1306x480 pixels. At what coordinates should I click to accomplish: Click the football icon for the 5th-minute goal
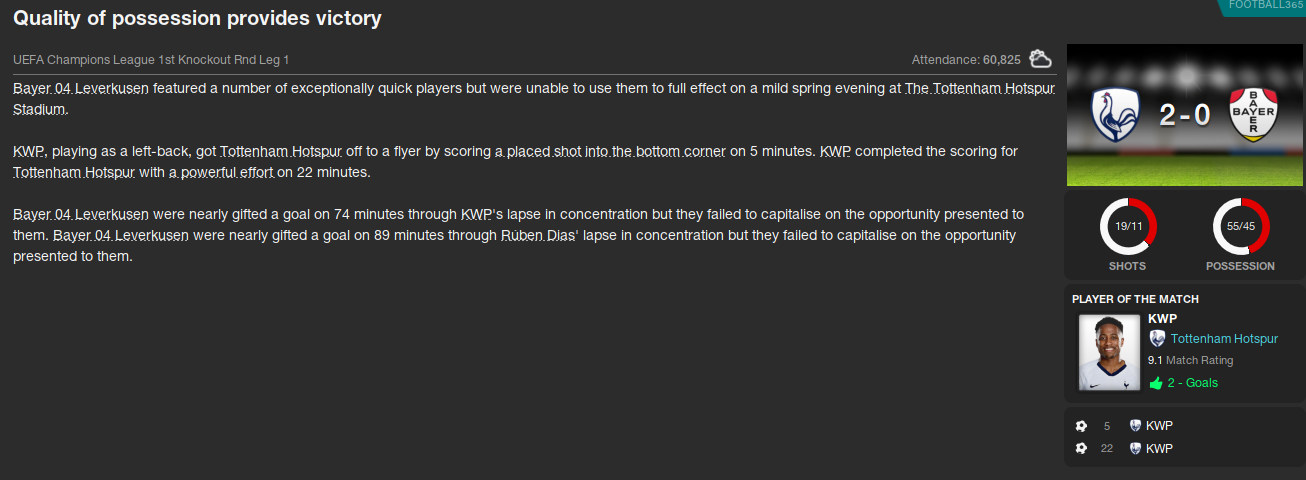coord(1081,426)
